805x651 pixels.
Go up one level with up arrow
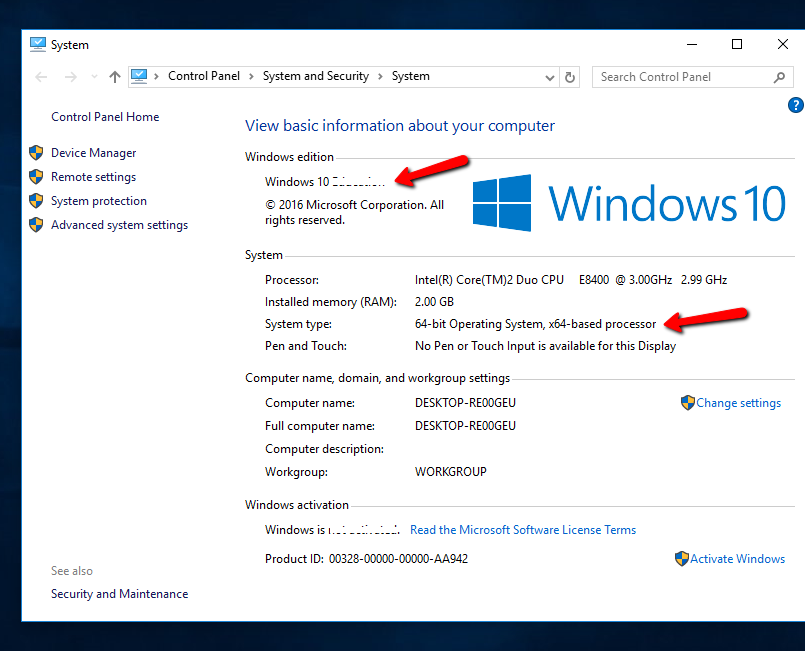pos(114,77)
